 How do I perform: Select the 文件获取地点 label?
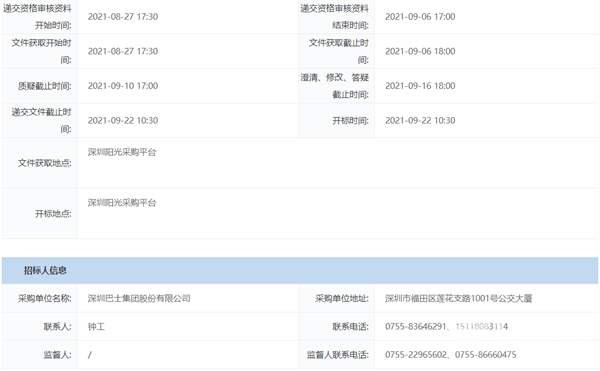[44, 163]
